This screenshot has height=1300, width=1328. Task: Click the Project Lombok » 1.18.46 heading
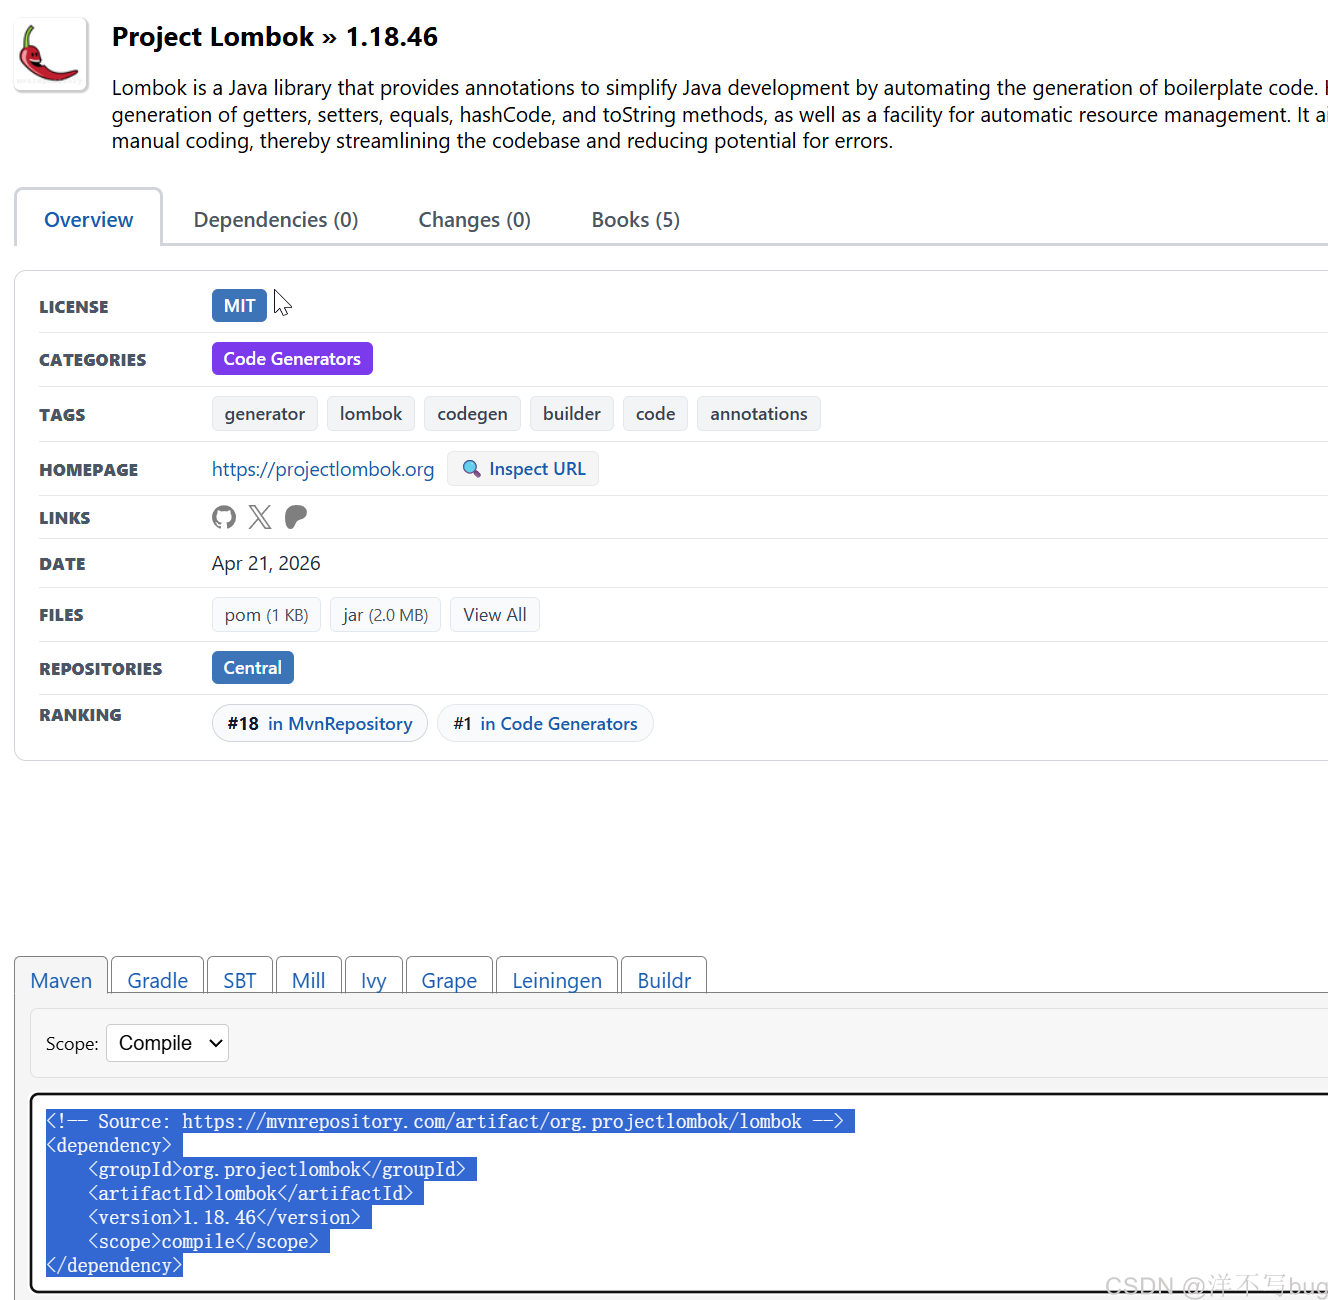[x=275, y=37]
